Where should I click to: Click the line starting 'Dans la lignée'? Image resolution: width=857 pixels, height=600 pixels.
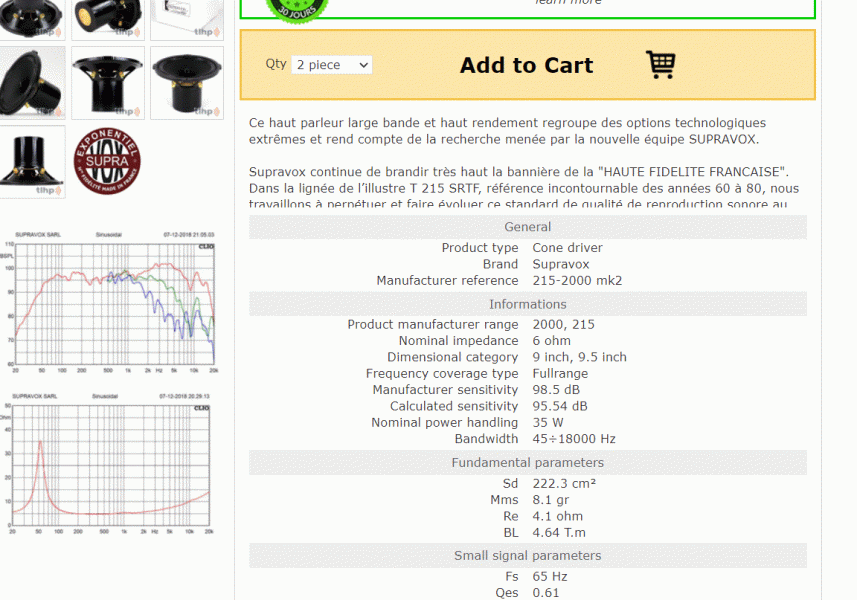point(524,188)
